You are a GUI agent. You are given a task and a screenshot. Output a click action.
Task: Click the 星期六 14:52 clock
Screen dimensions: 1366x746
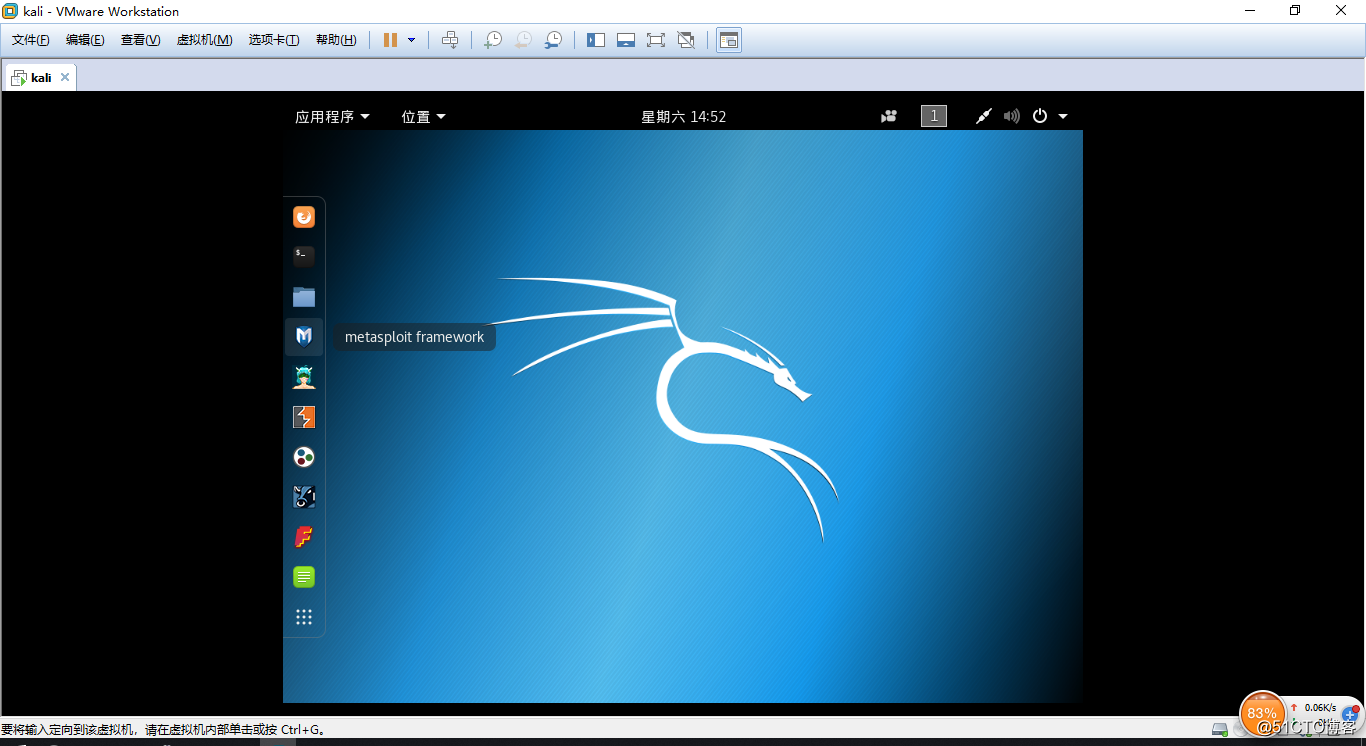683,117
